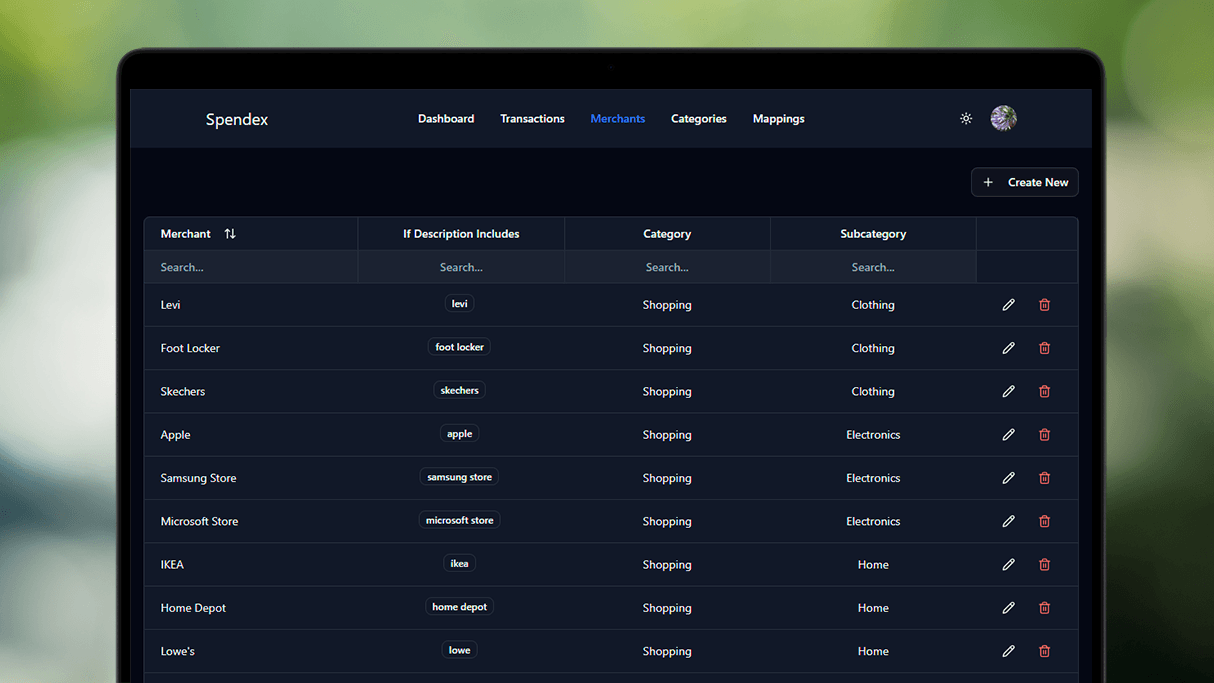This screenshot has width=1214, height=683.
Task: Select the Levi merchant name
Action: coord(171,305)
